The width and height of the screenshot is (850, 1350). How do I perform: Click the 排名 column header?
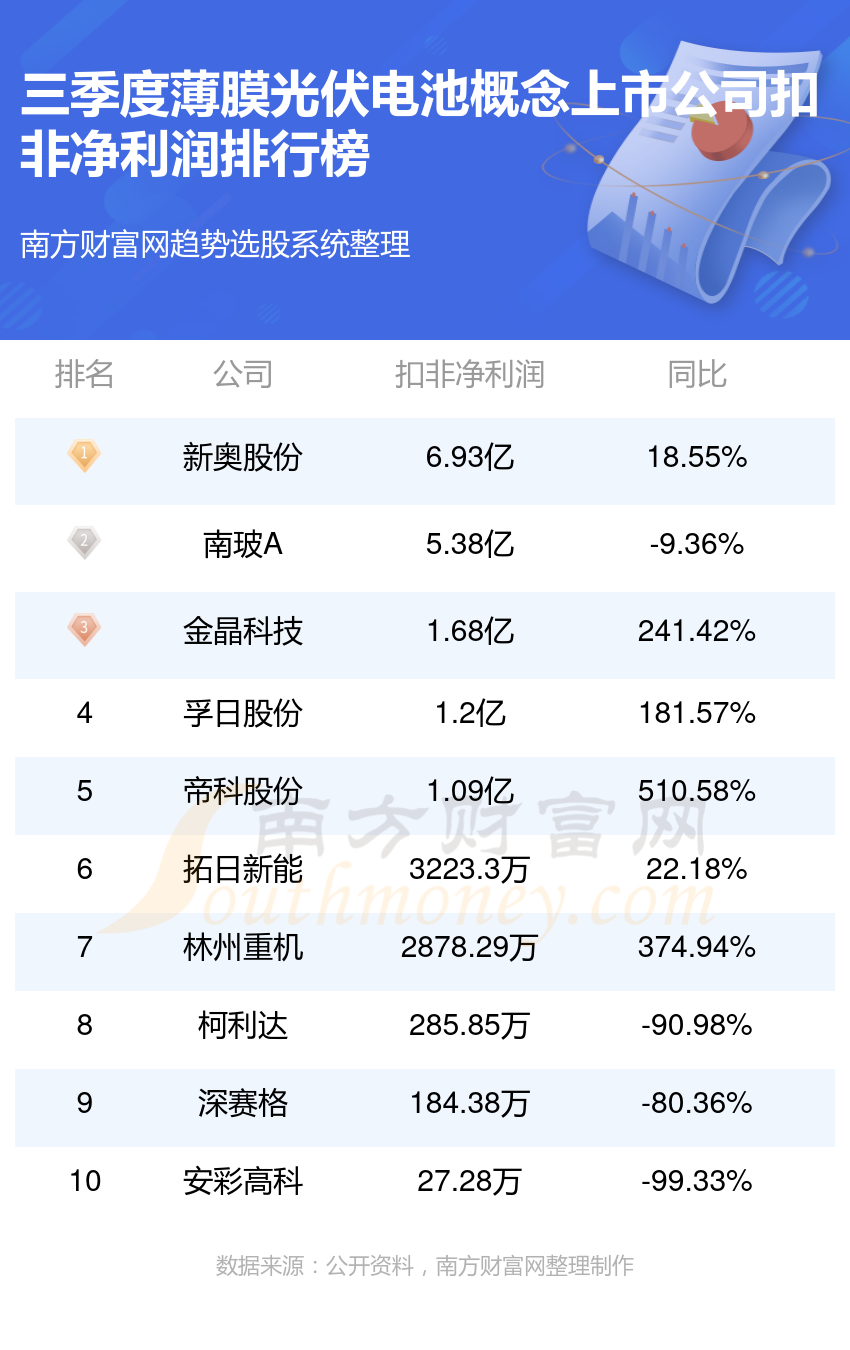coord(84,375)
